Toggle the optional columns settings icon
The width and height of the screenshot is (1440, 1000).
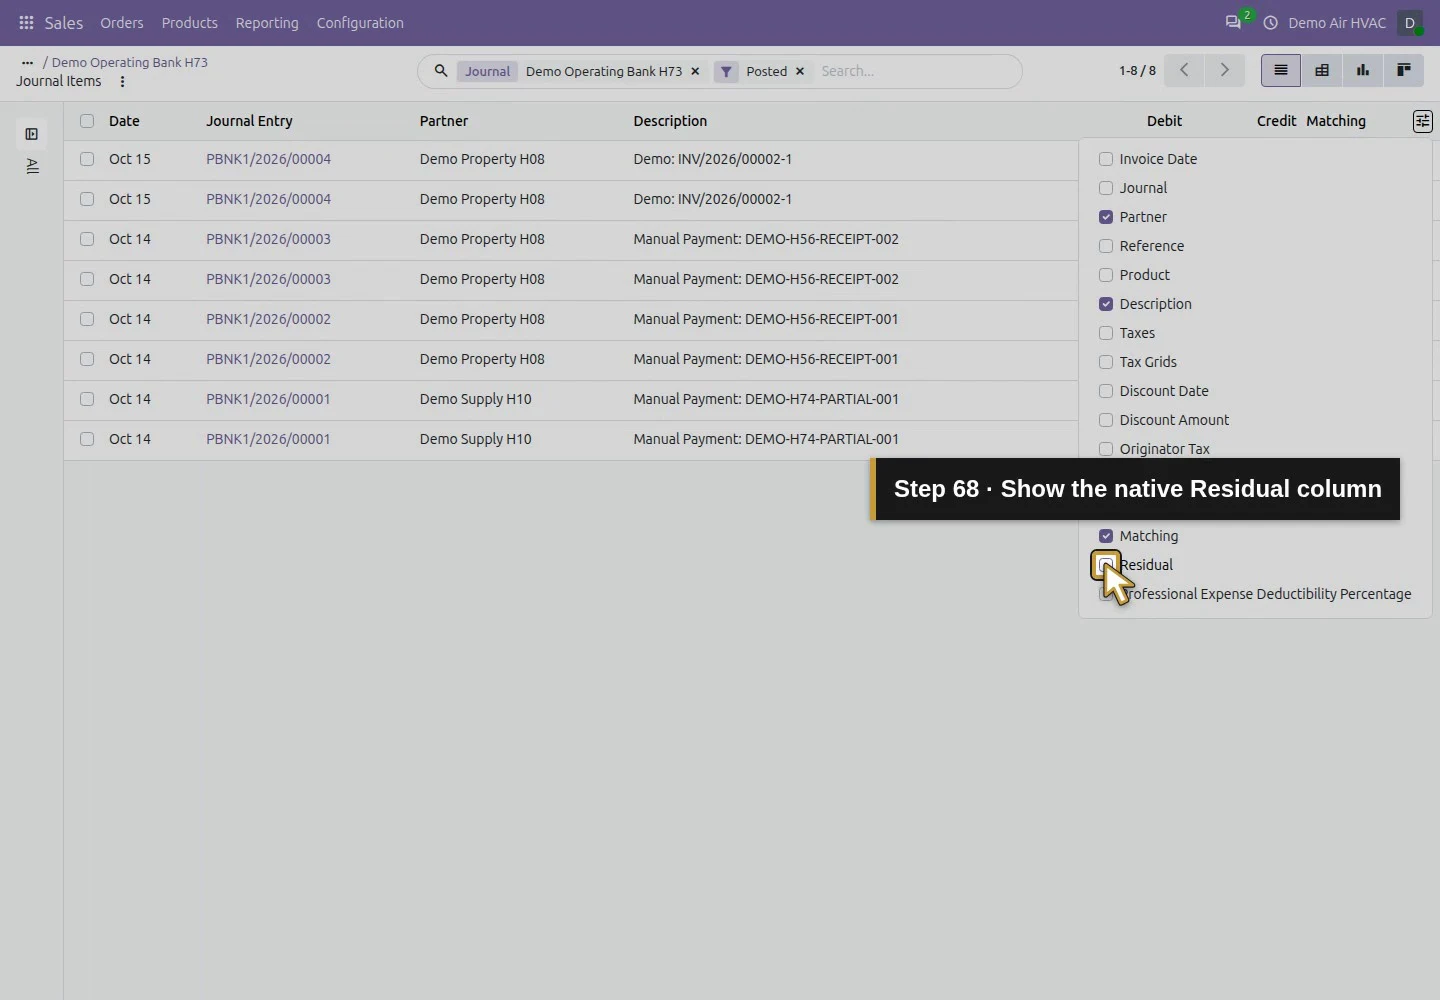[1422, 121]
